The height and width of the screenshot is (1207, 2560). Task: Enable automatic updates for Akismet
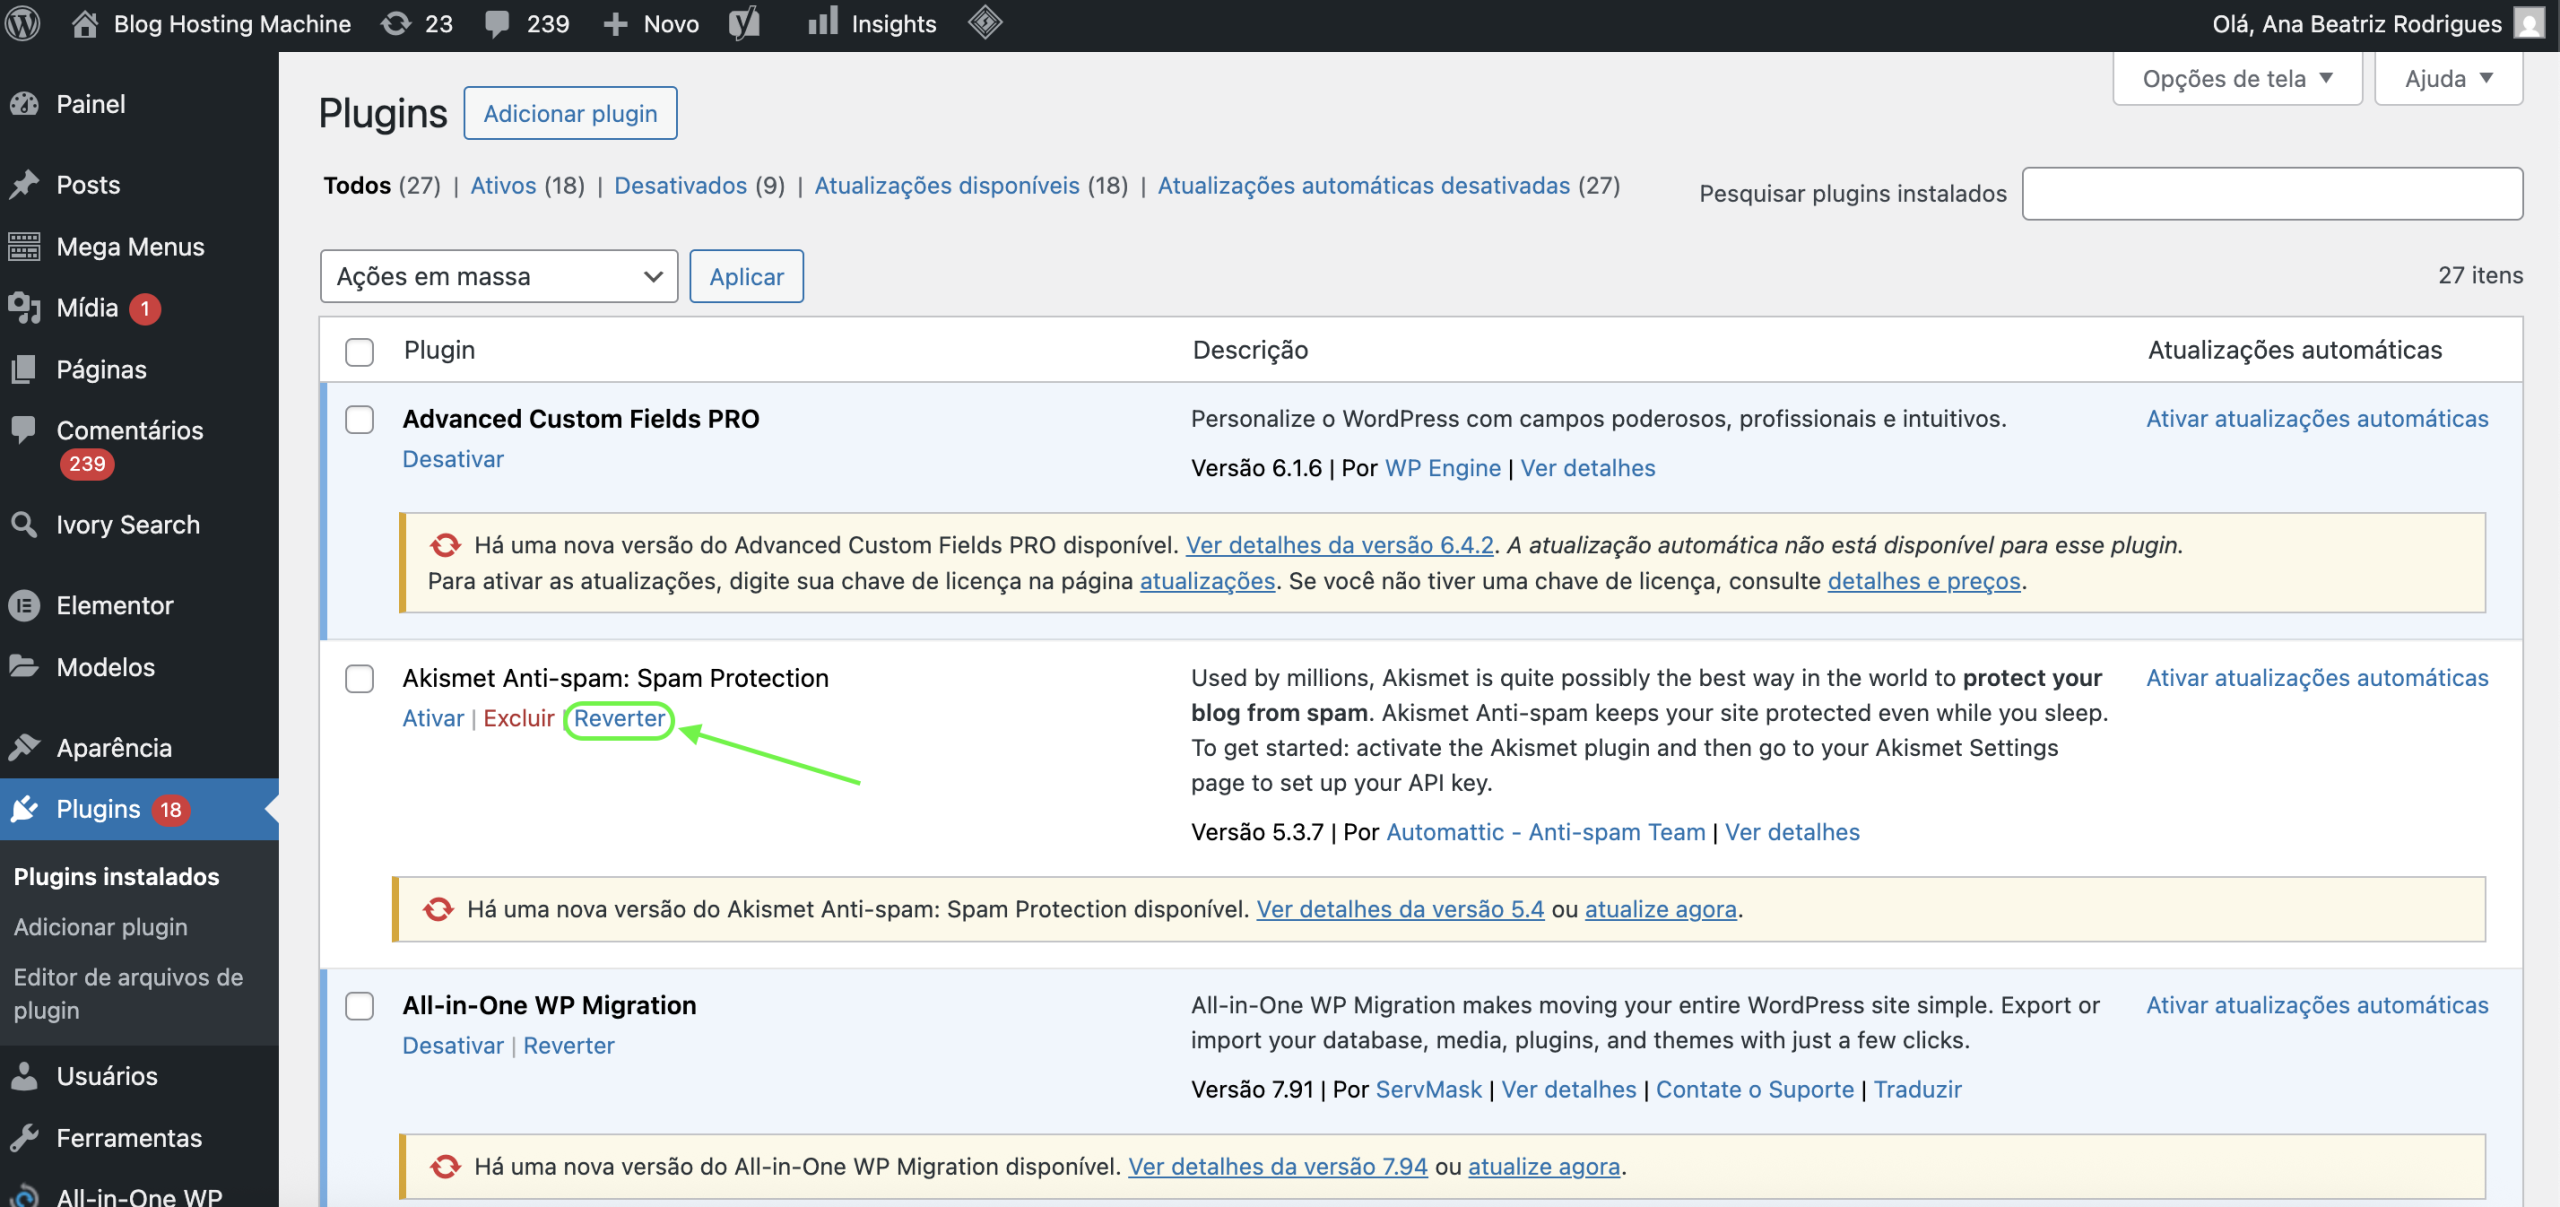[x=2317, y=678]
